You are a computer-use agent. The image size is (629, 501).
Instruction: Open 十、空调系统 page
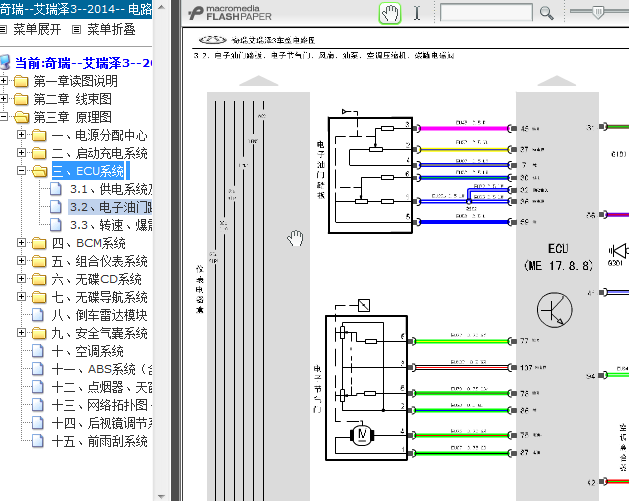click(x=87, y=351)
